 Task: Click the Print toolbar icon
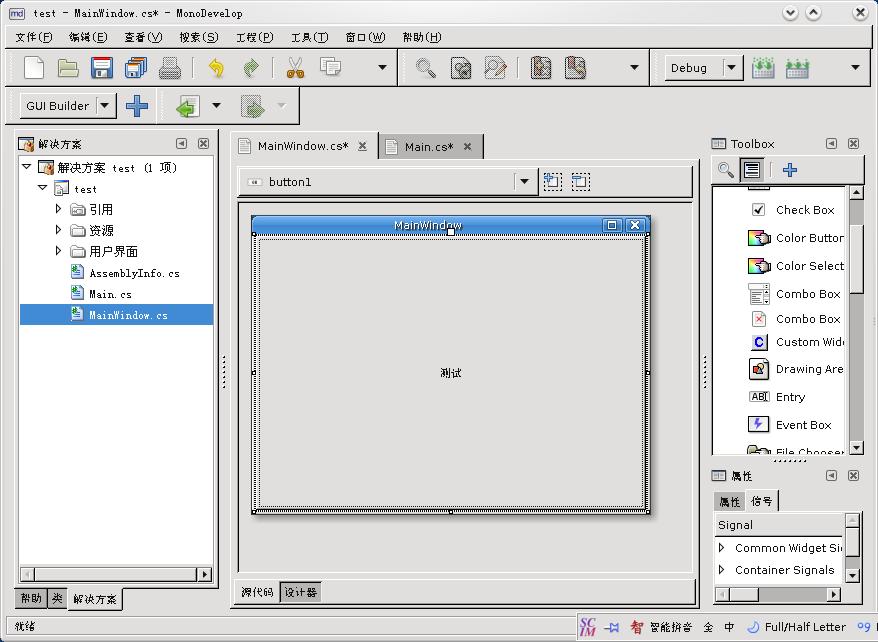tap(170, 68)
